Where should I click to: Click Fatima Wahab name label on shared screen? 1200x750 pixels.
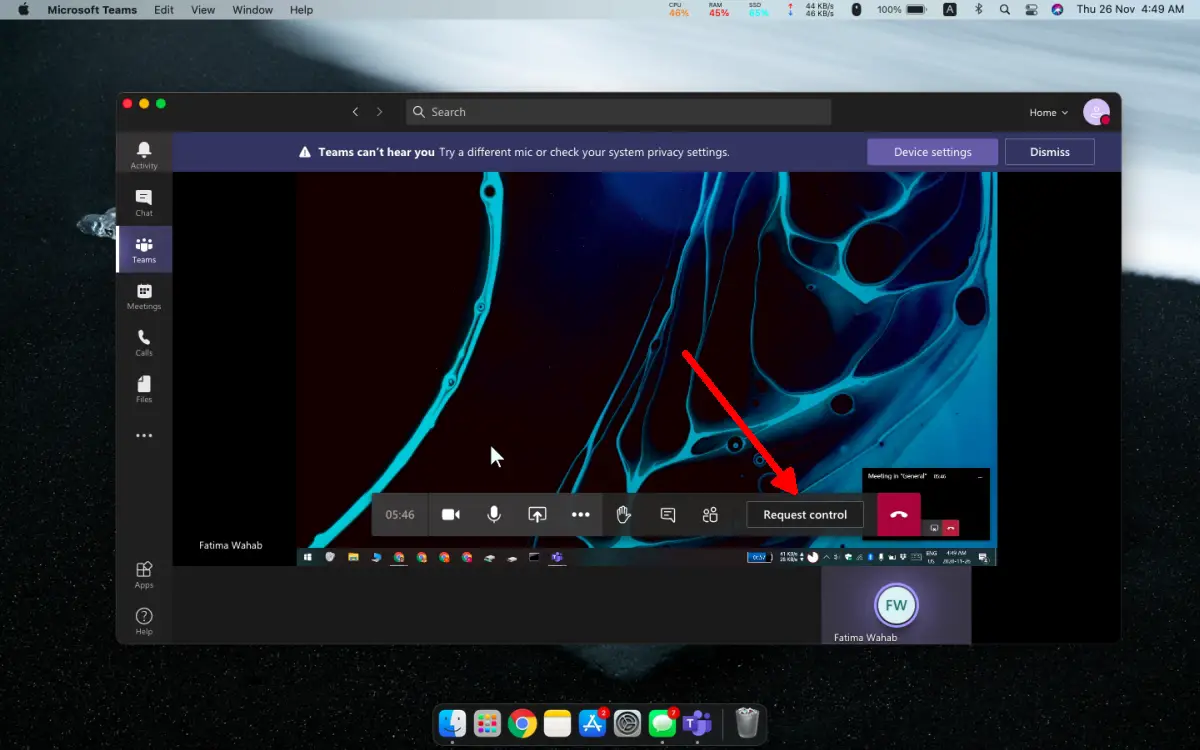[231, 546]
